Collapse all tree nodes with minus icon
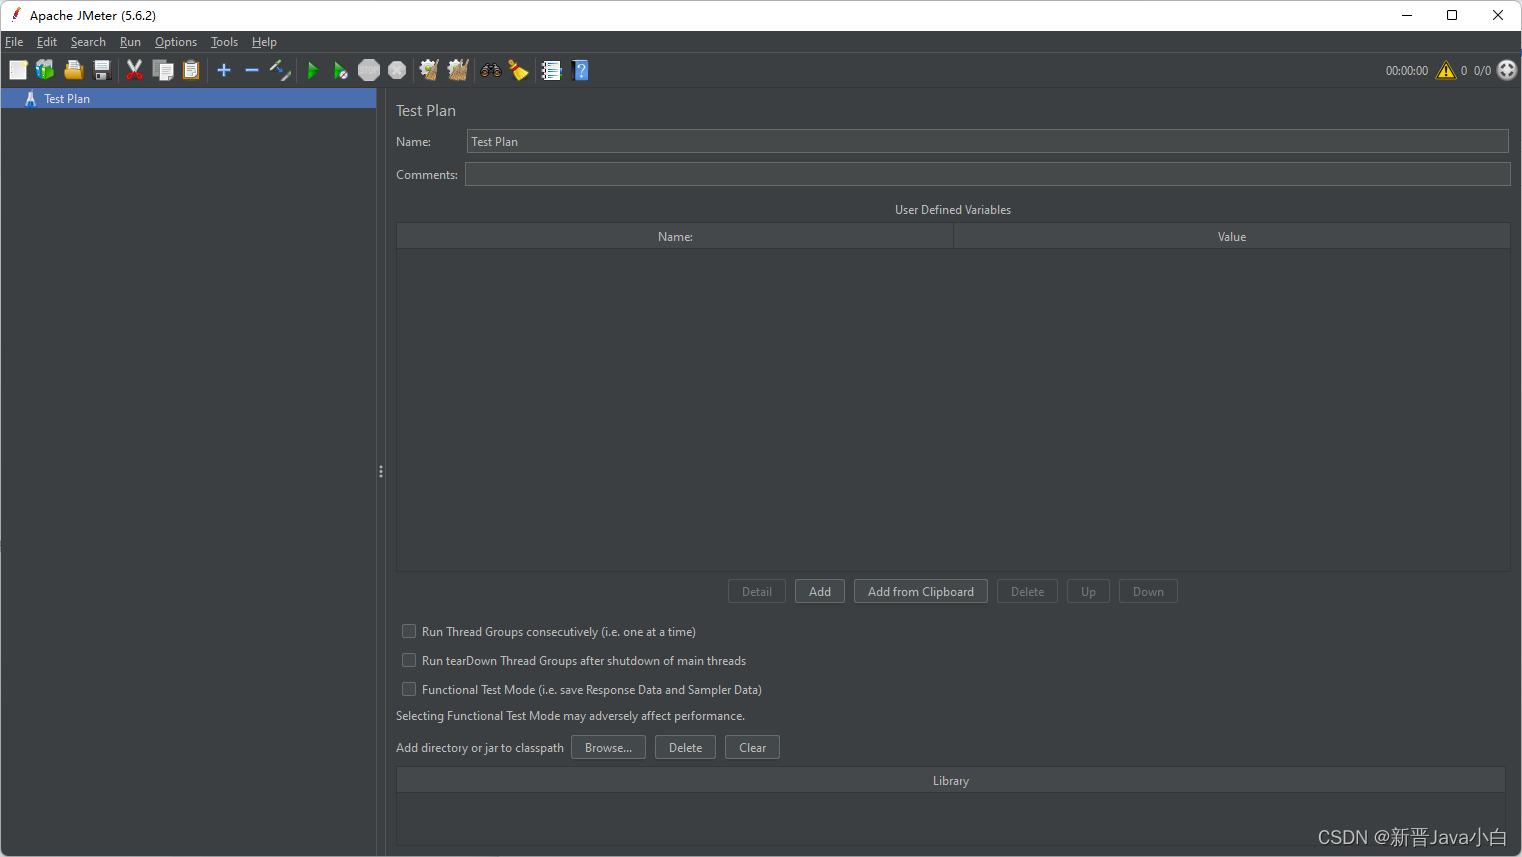The width and height of the screenshot is (1522, 857). coord(252,70)
